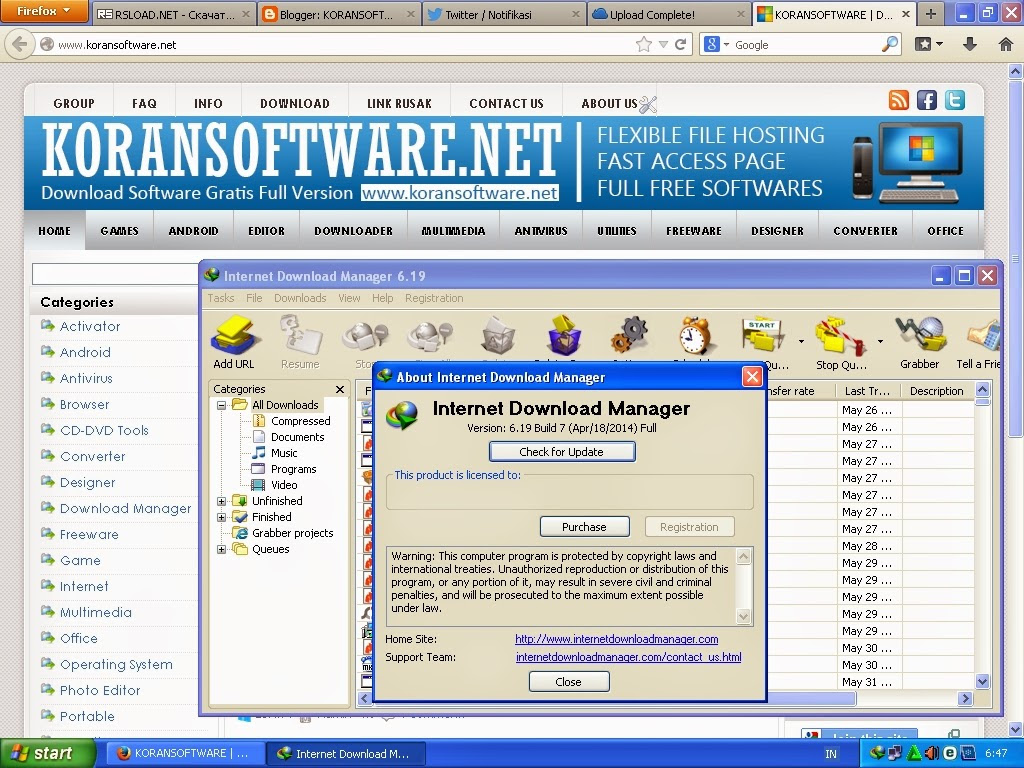This screenshot has height=768, width=1024.
Task: Click the search magnifier icon in Google box
Action: 889,44
